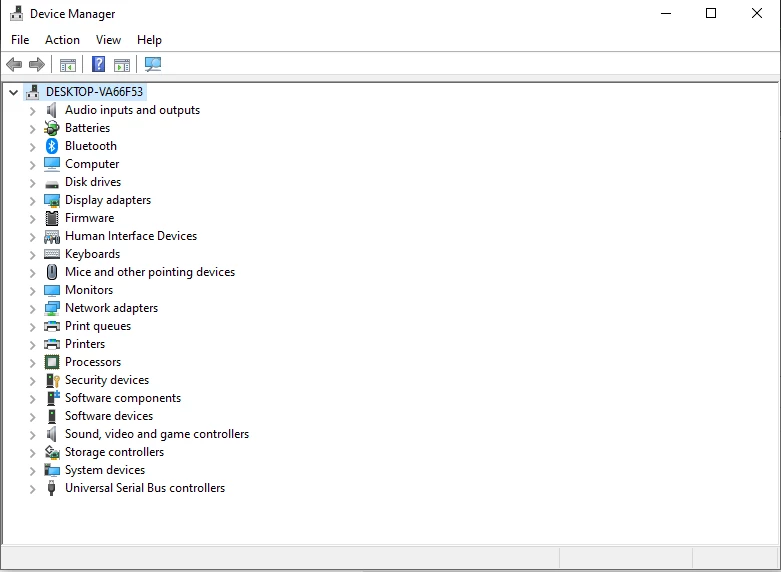This screenshot has height=572, width=781.
Task: Click the Display adapters icon
Action: click(52, 200)
